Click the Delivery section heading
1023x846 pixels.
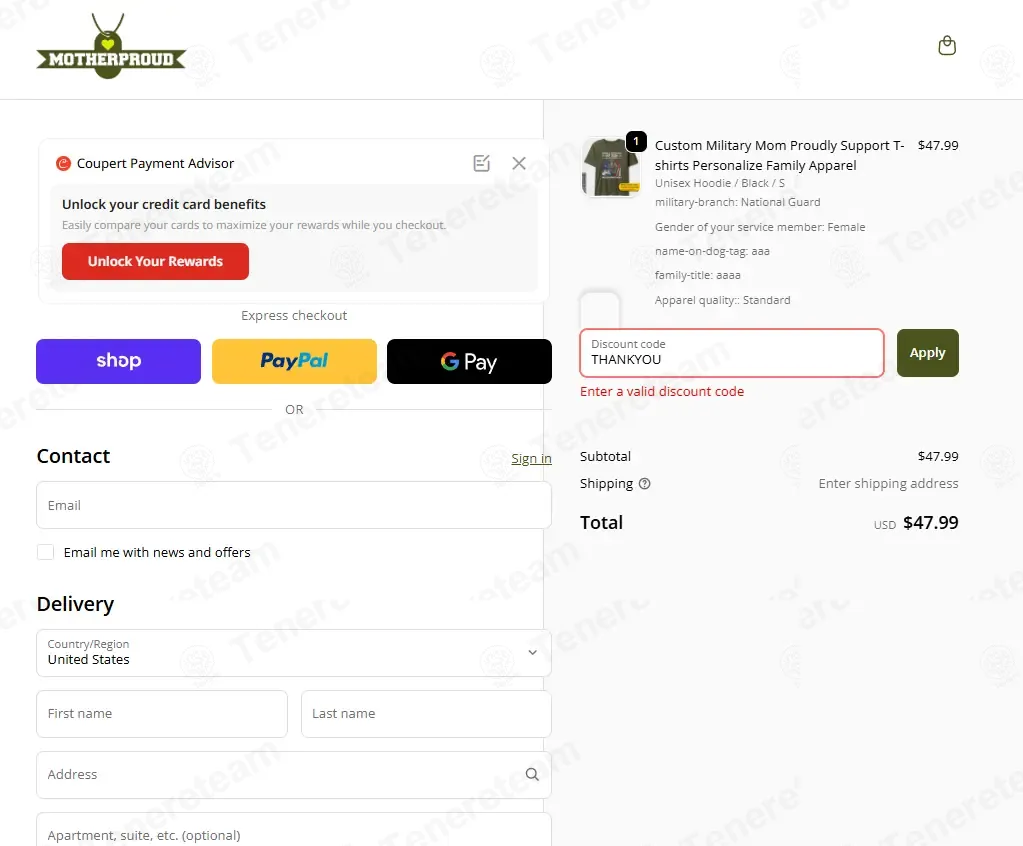point(75,604)
